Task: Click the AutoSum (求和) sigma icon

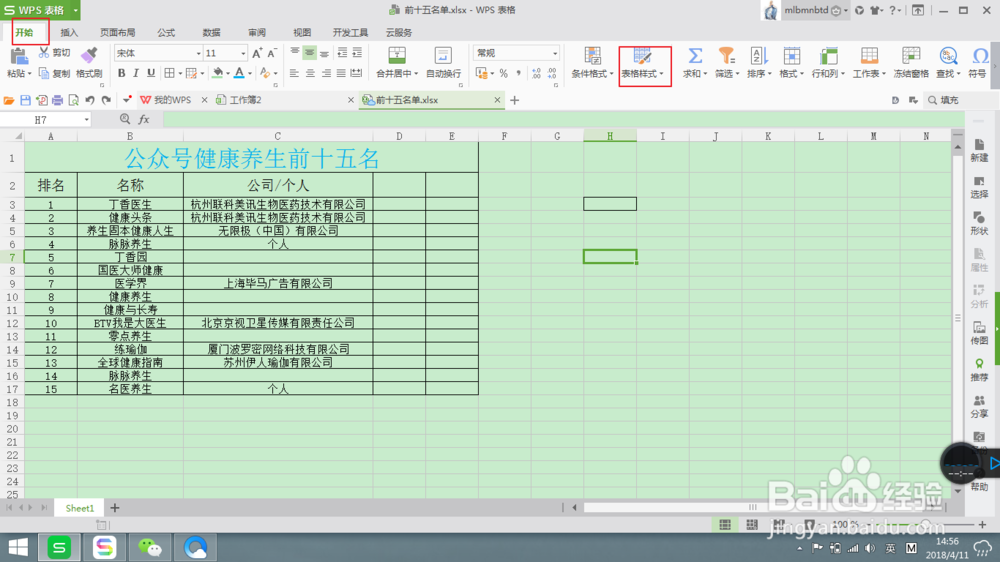Action: [x=695, y=55]
